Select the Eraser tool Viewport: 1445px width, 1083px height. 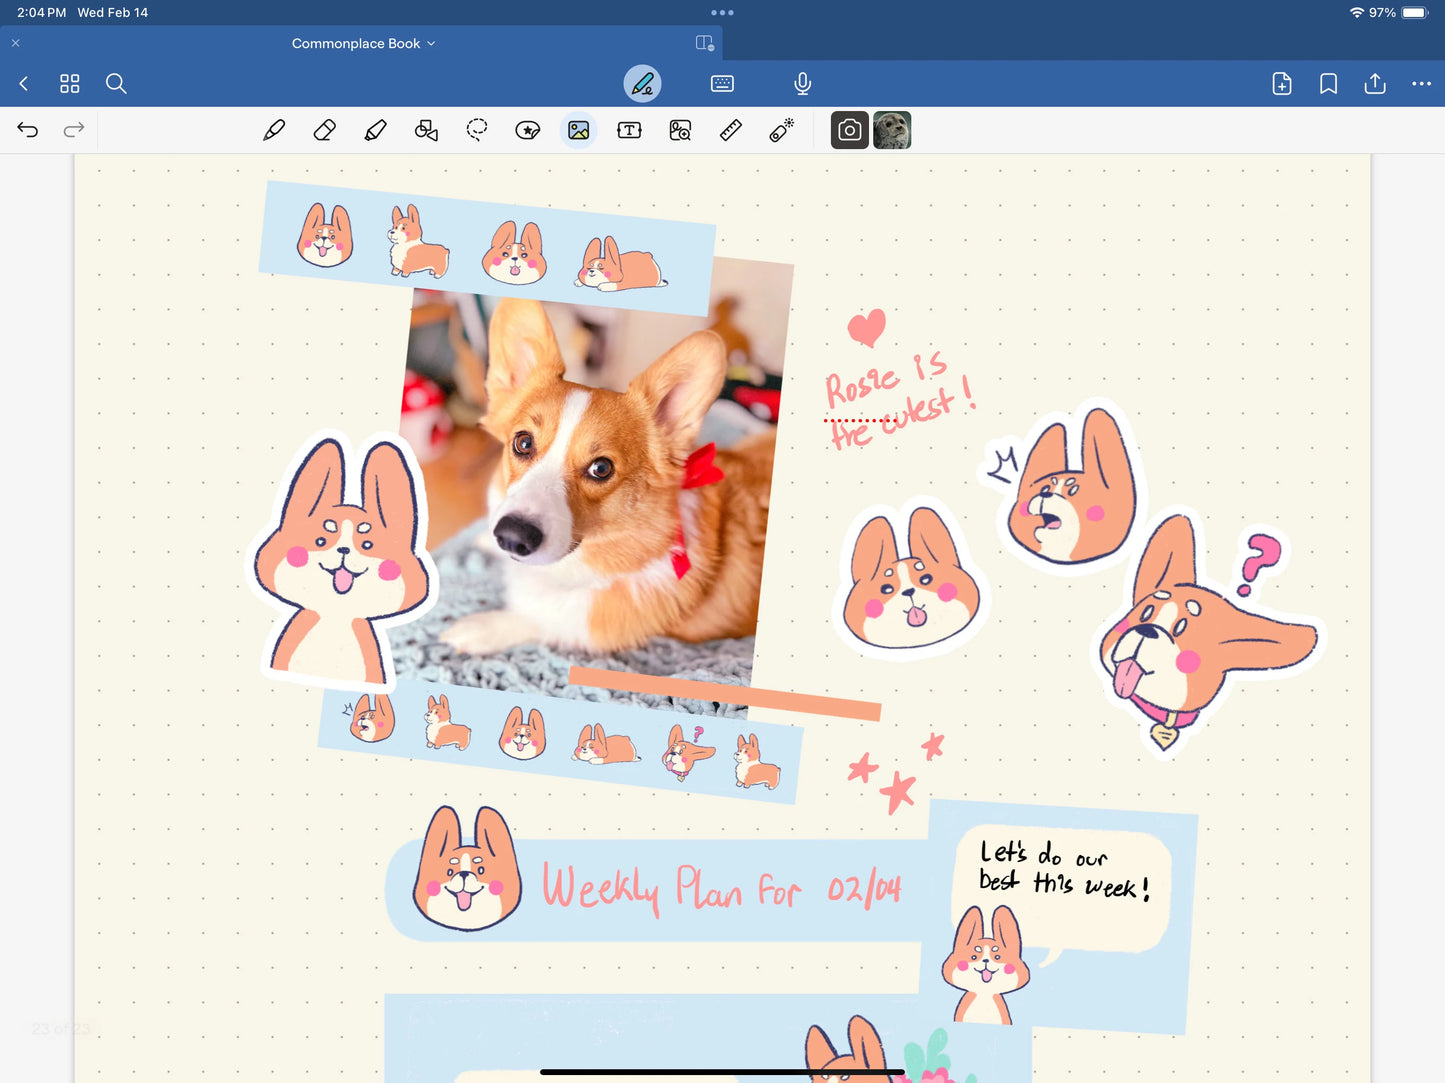tap(324, 130)
